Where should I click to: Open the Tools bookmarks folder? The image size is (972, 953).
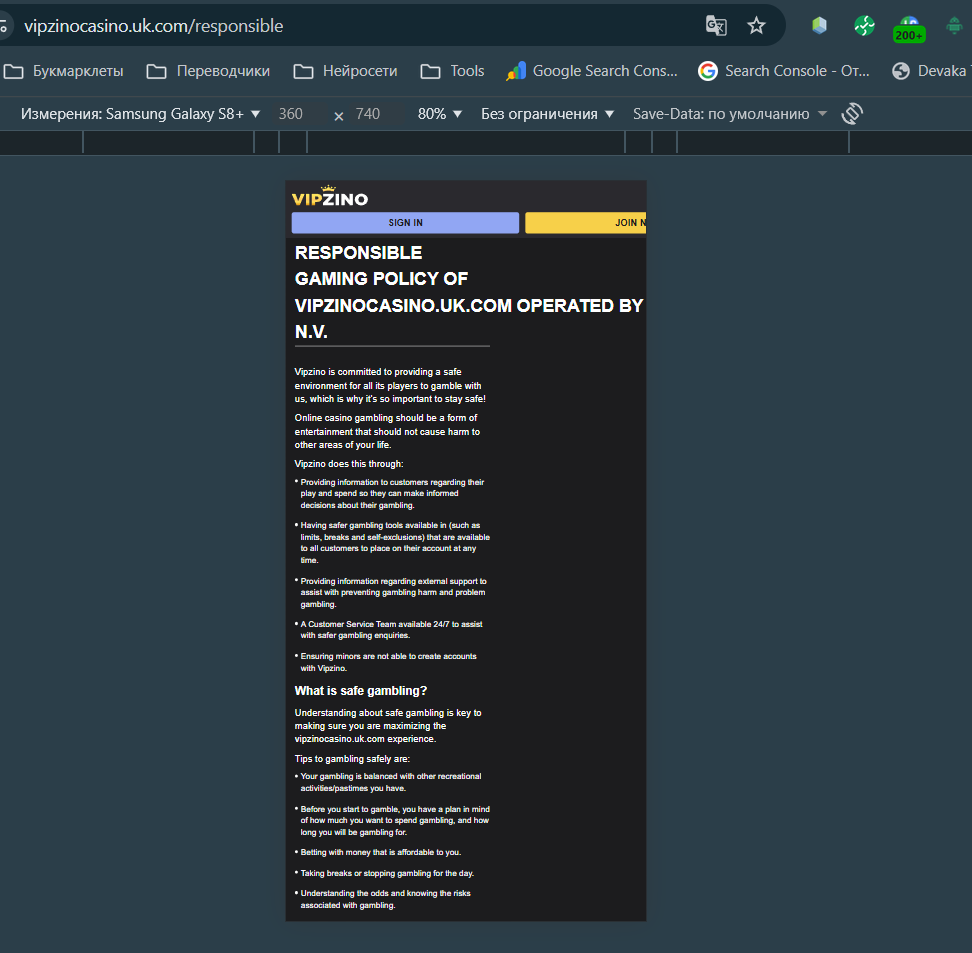[452, 71]
